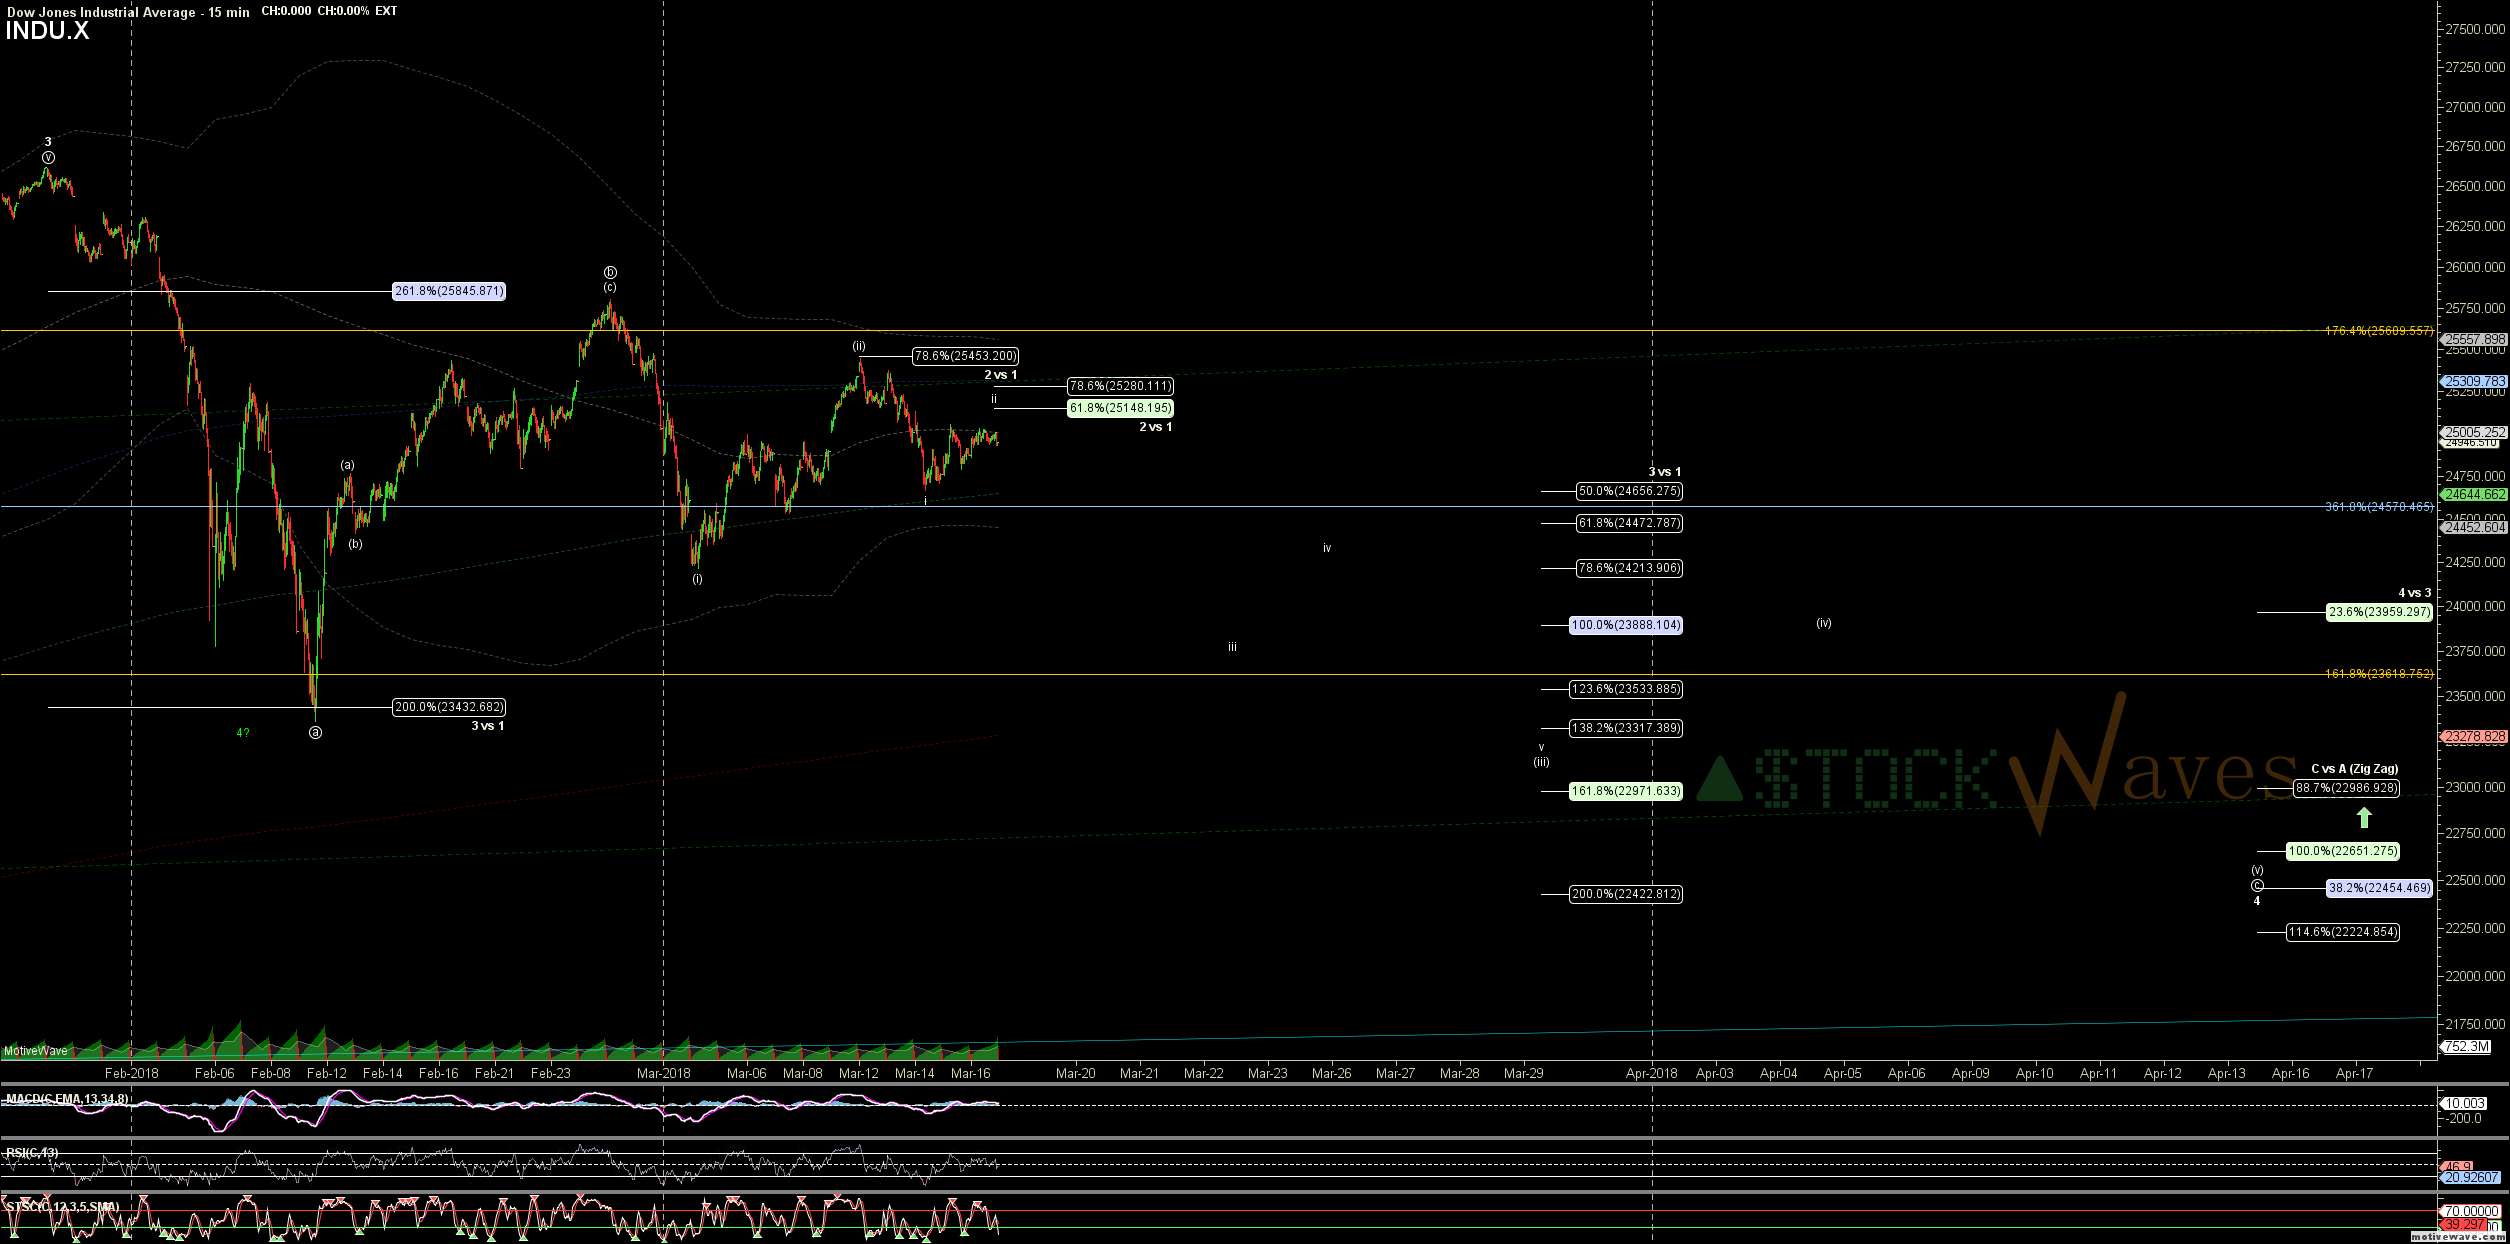This screenshot has height=1244, width=2510.
Task: Click the 70.00000 stochastic level tag
Action: (x=2472, y=1211)
